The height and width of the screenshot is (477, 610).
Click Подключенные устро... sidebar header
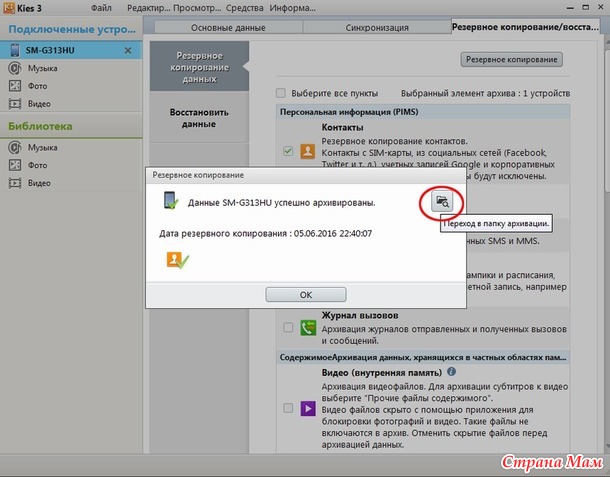[72, 29]
